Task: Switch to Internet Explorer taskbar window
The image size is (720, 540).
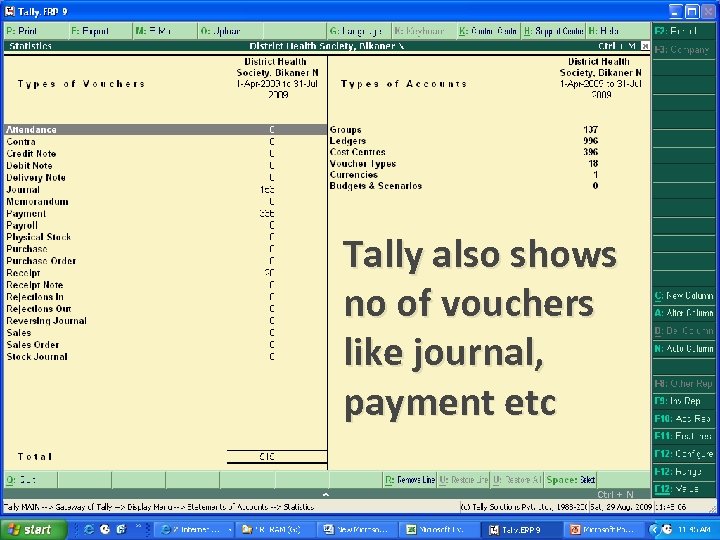Action: 194,529
